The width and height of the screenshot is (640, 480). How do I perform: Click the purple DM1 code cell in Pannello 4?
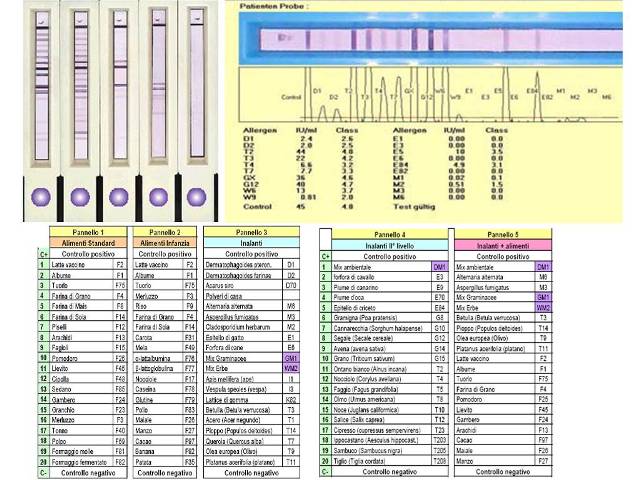coord(440,267)
